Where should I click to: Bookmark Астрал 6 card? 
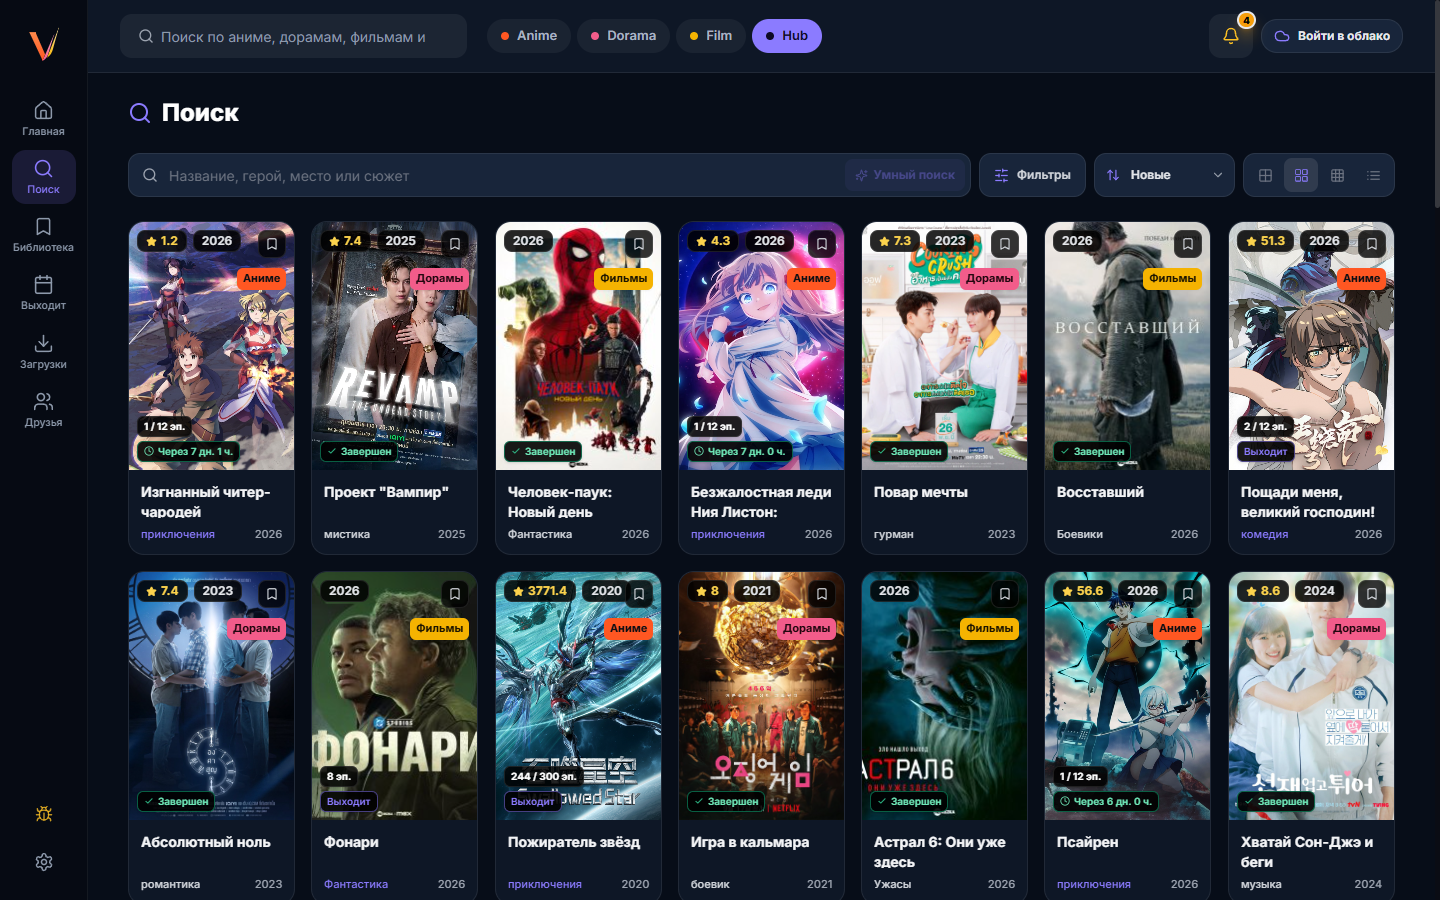pos(1005,594)
